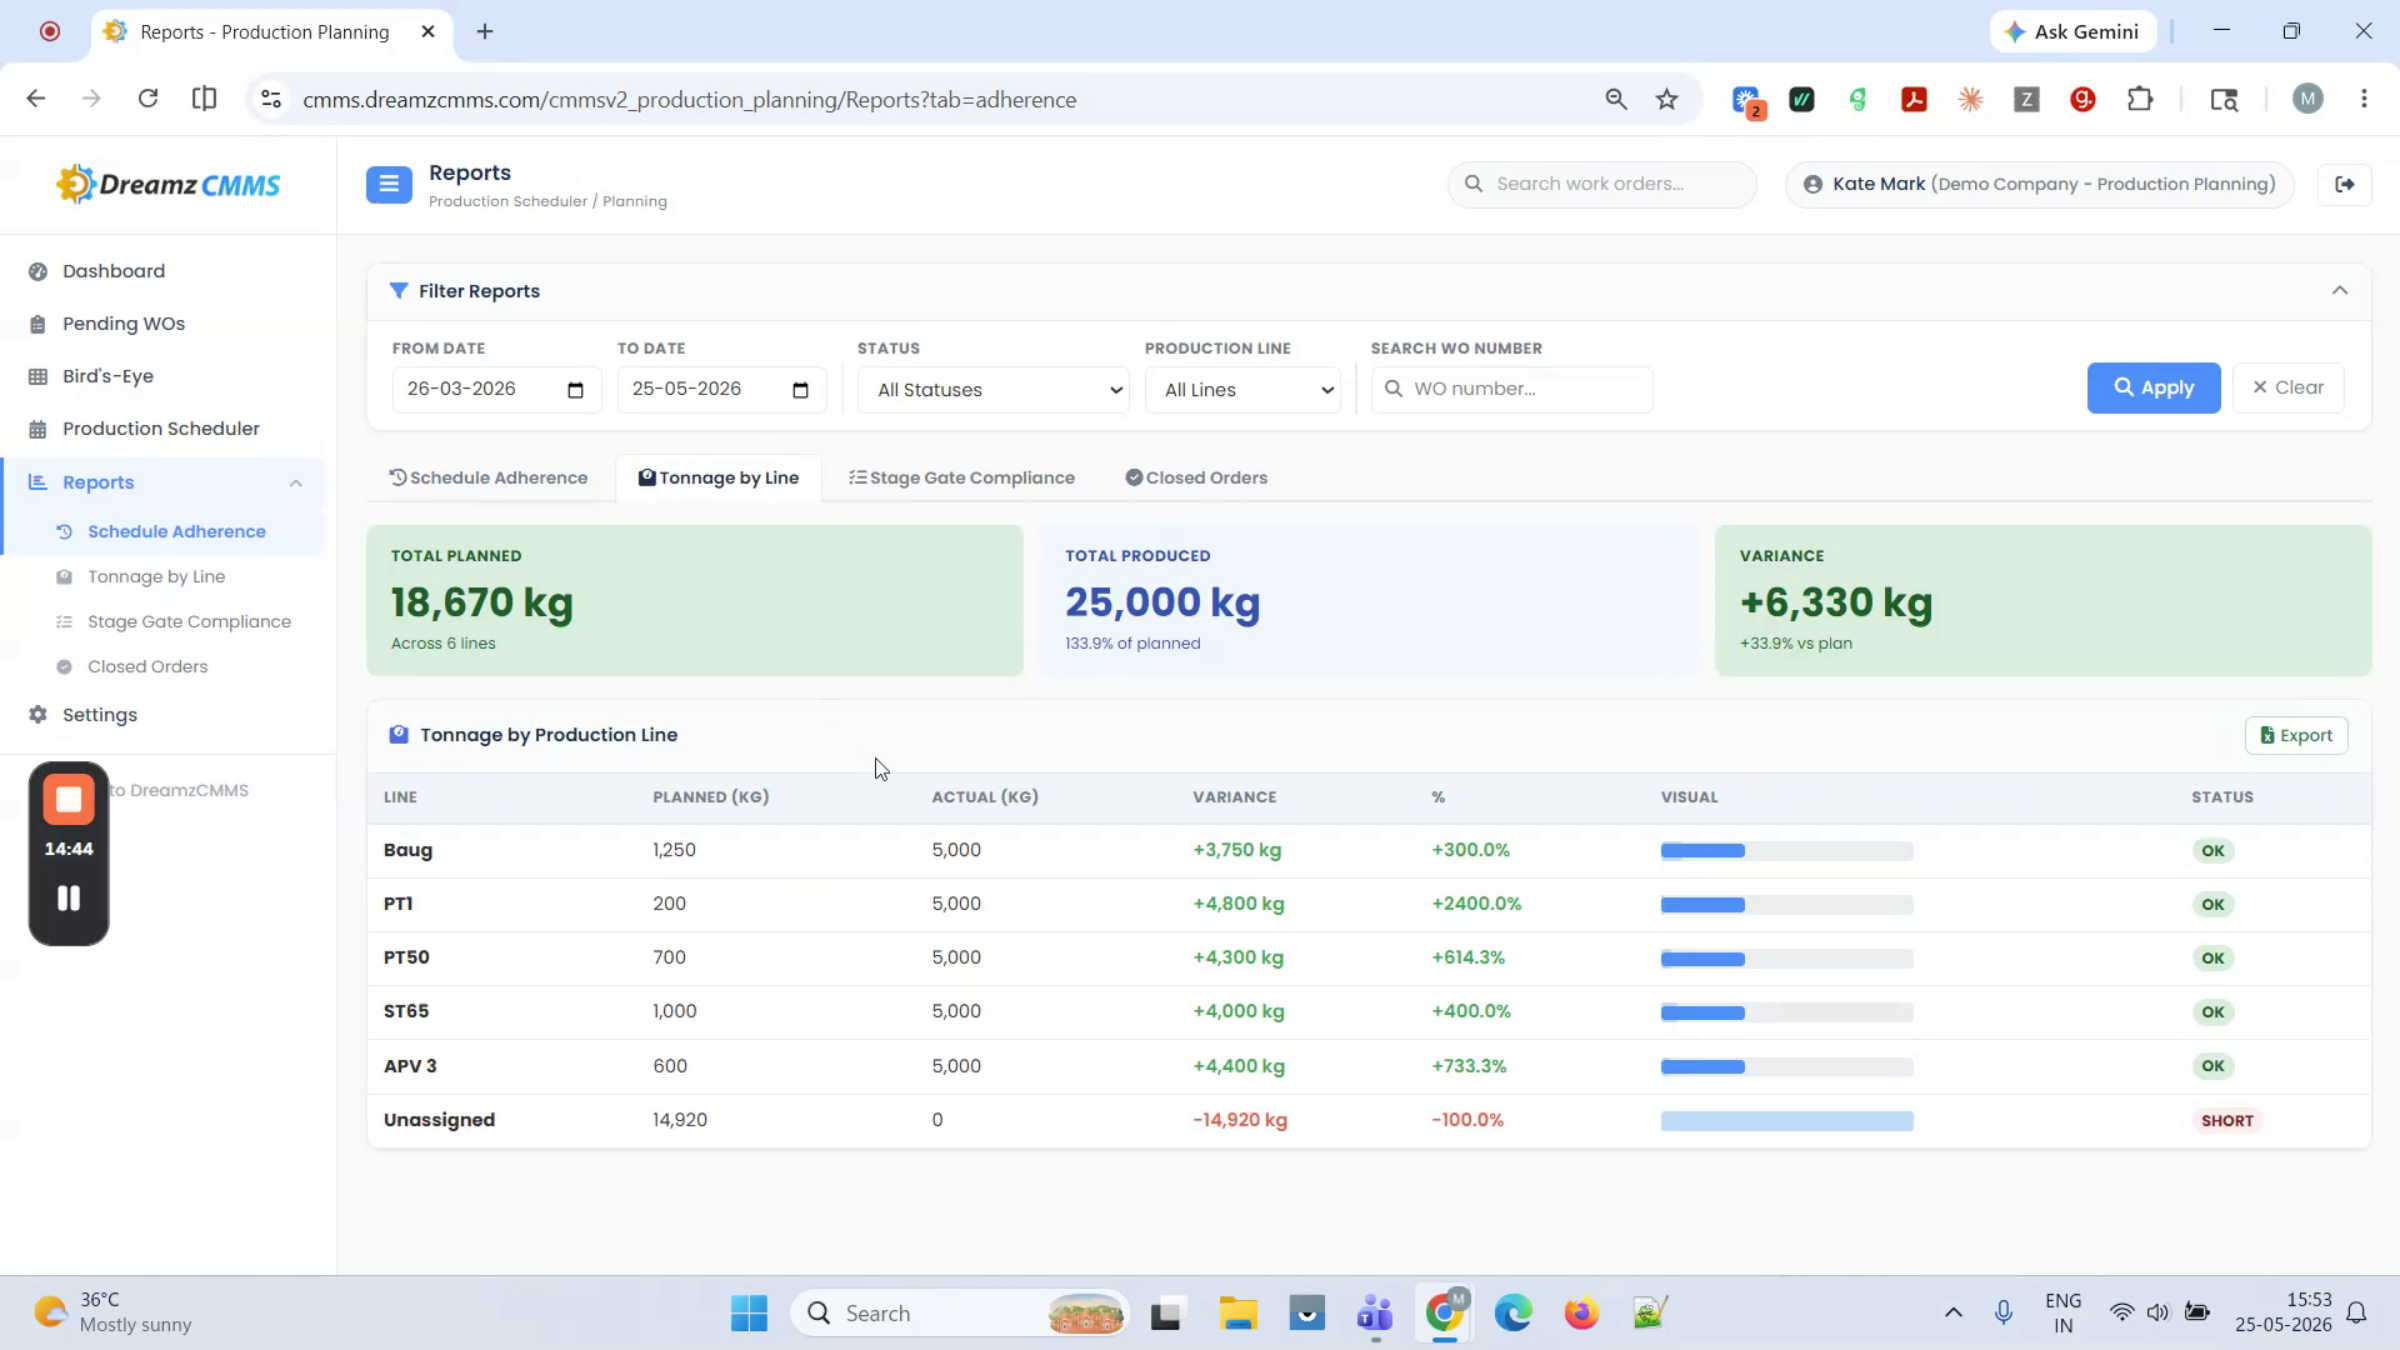Switch to Closed Orders tab
Image resolution: width=2400 pixels, height=1350 pixels.
pyautogui.click(x=1196, y=478)
